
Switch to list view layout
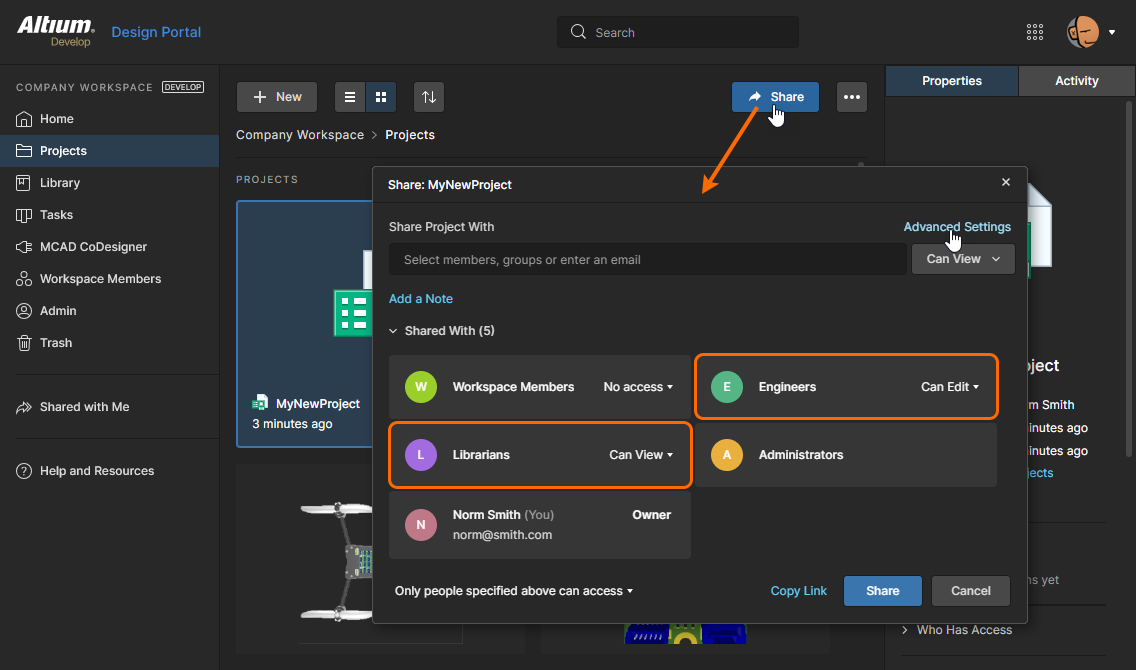(x=350, y=97)
